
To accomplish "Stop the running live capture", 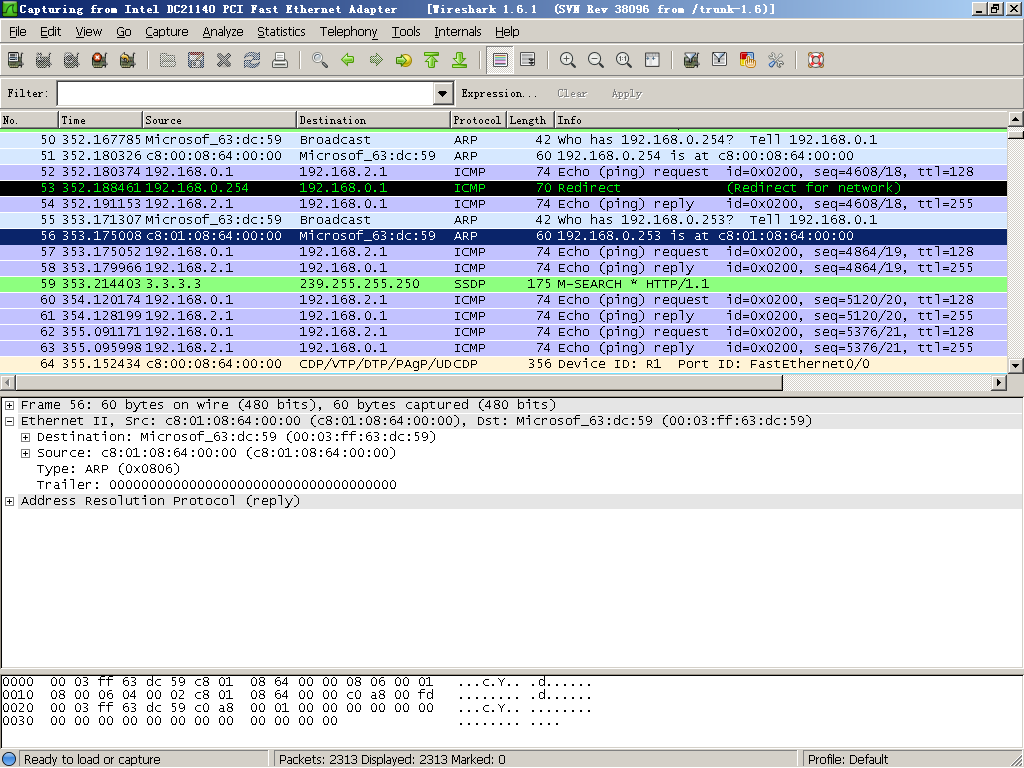I will (100, 61).
